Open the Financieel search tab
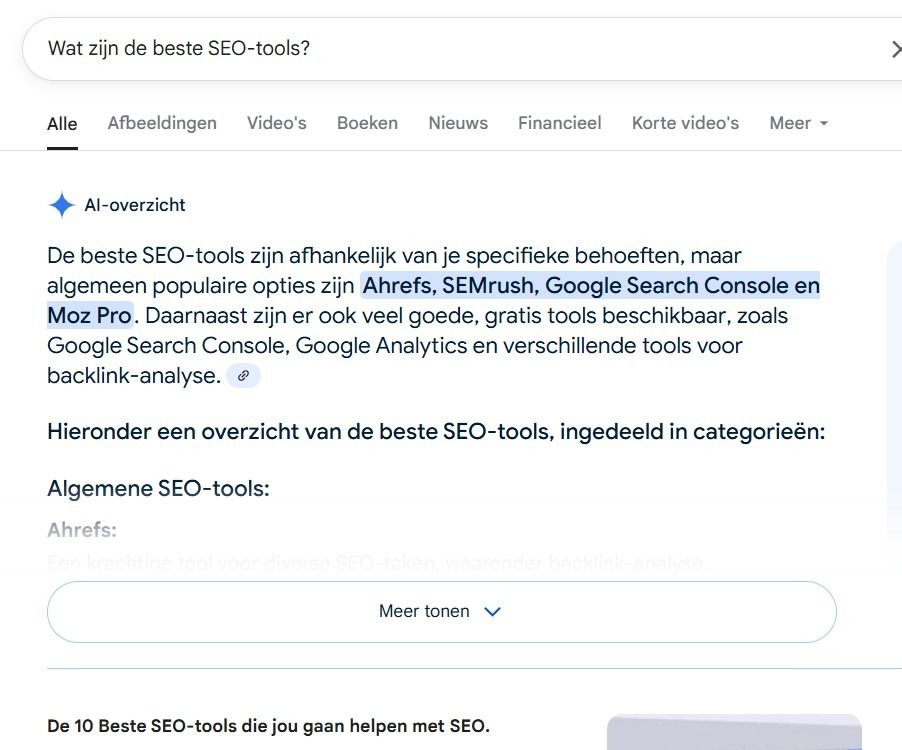Screen dimensions: 902x750 (x=560, y=123)
